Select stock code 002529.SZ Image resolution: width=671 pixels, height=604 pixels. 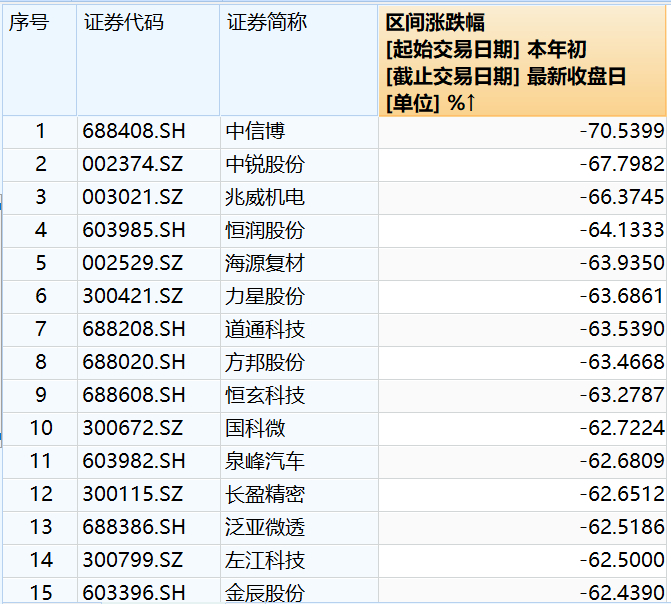133,263
